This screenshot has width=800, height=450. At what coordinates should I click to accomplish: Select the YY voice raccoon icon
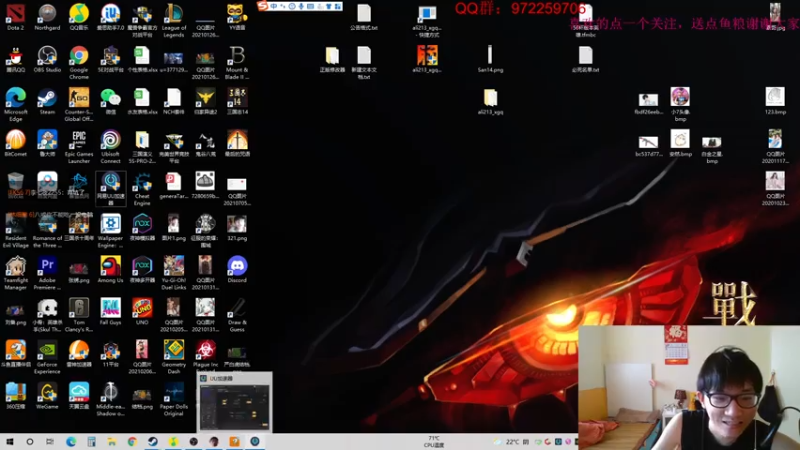click(x=237, y=17)
